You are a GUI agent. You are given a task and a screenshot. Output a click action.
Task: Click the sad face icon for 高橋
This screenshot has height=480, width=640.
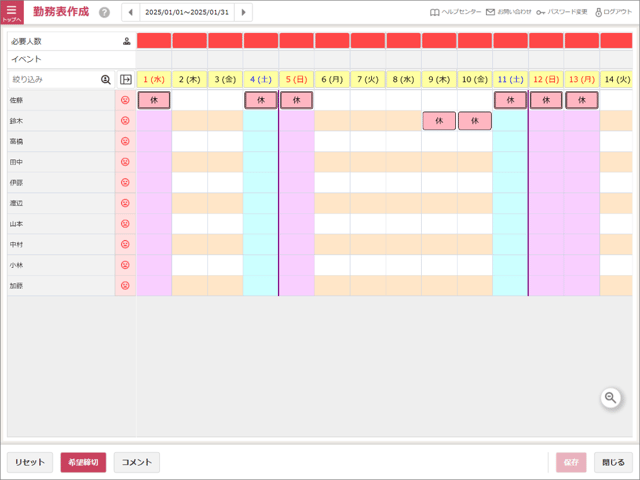tap(125, 141)
